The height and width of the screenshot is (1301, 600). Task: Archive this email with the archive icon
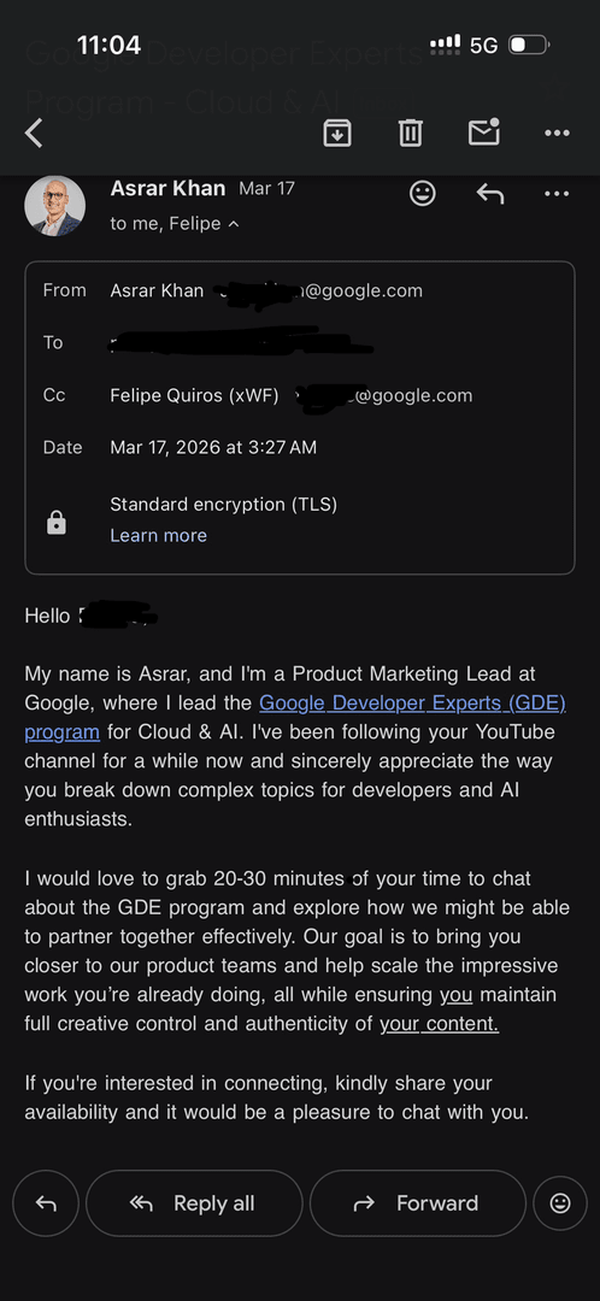point(338,132)
